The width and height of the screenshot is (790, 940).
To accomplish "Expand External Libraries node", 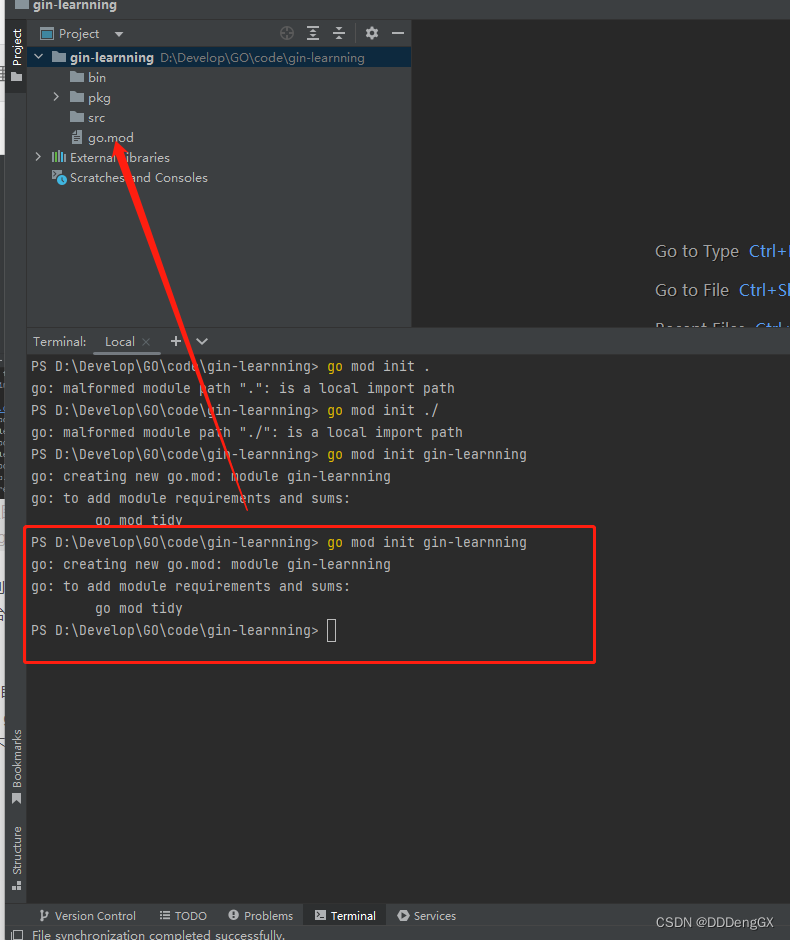I will click(38, 157).
